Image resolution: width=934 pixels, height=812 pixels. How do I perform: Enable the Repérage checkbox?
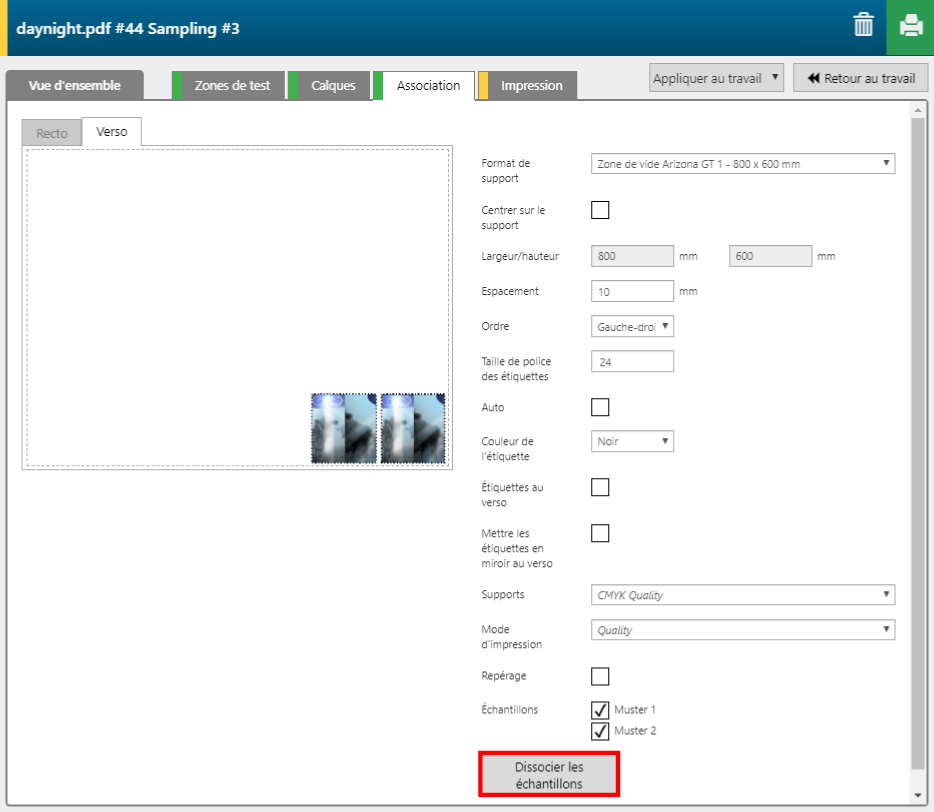click(x=600, y=676)
